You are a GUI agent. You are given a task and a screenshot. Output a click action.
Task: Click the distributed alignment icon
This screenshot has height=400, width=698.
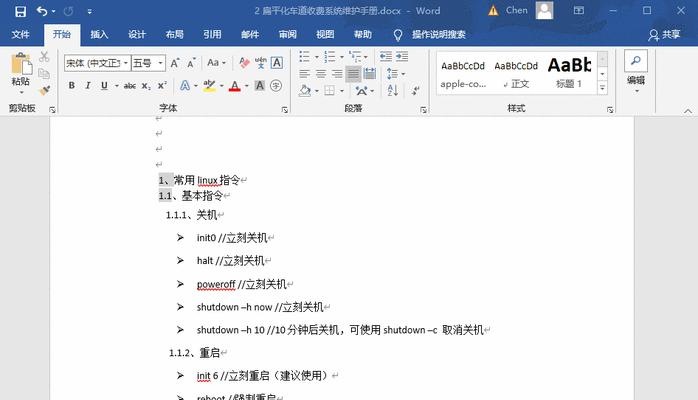(369, 73)
